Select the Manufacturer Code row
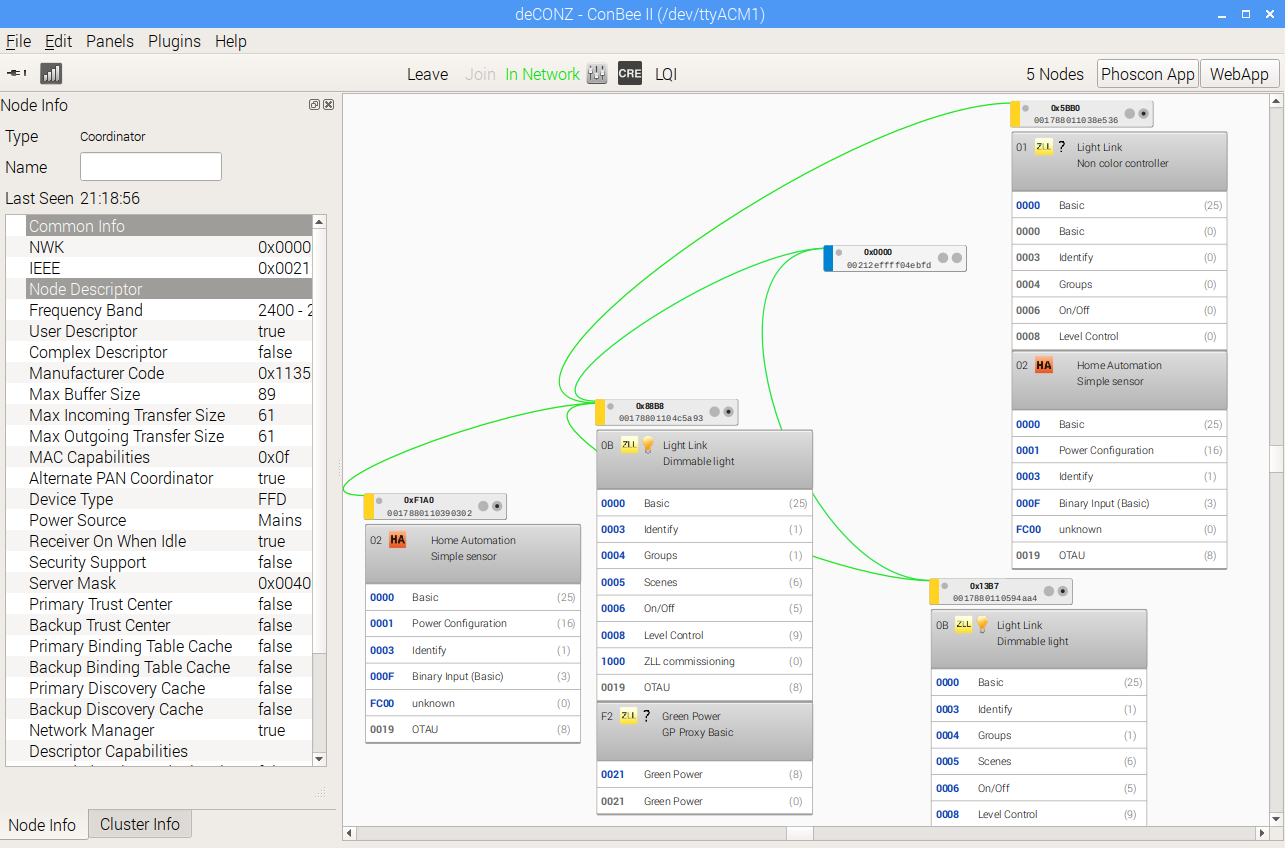 159,373
